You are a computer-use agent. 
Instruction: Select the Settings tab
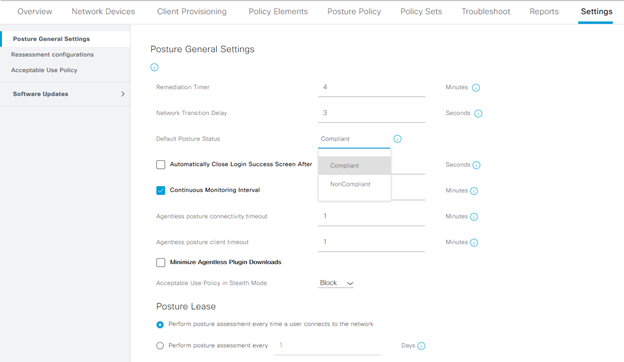(x=596, y=12)
